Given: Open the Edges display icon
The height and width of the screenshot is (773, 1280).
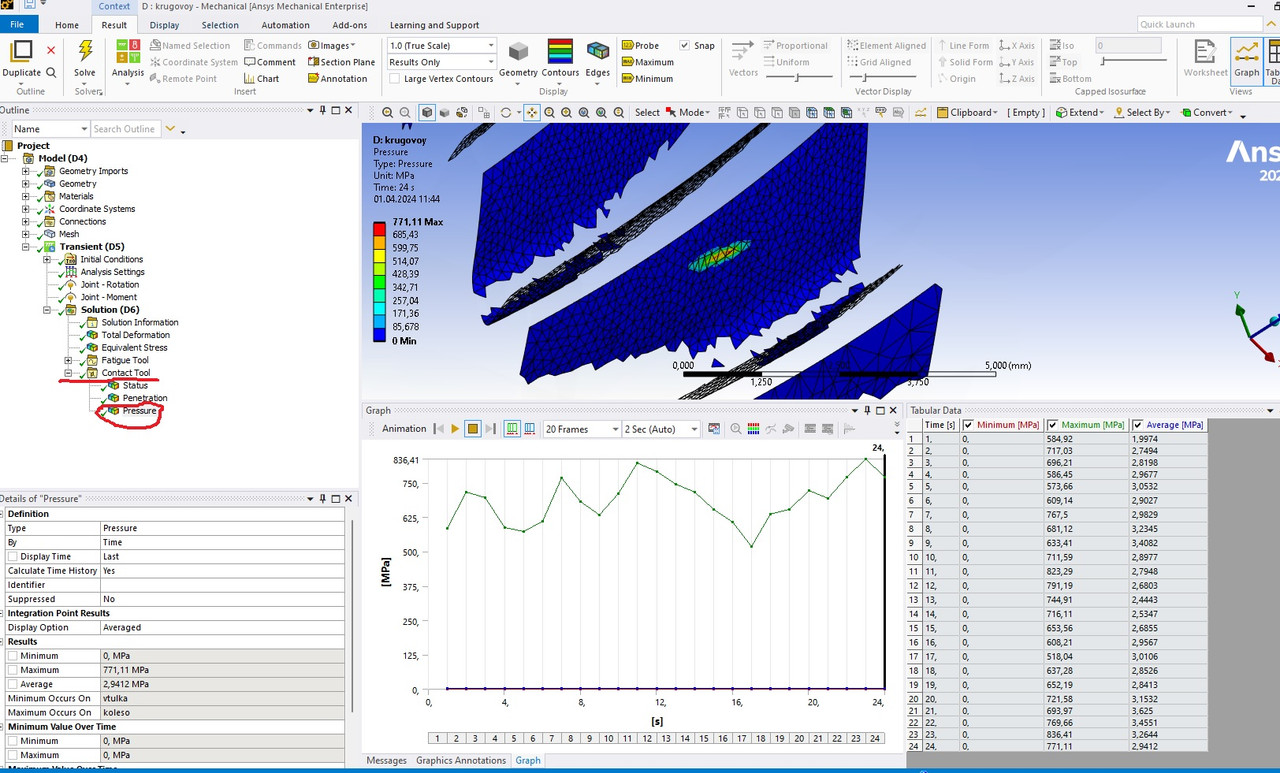Looking at the screenshot, I should (x=598, y=52).
